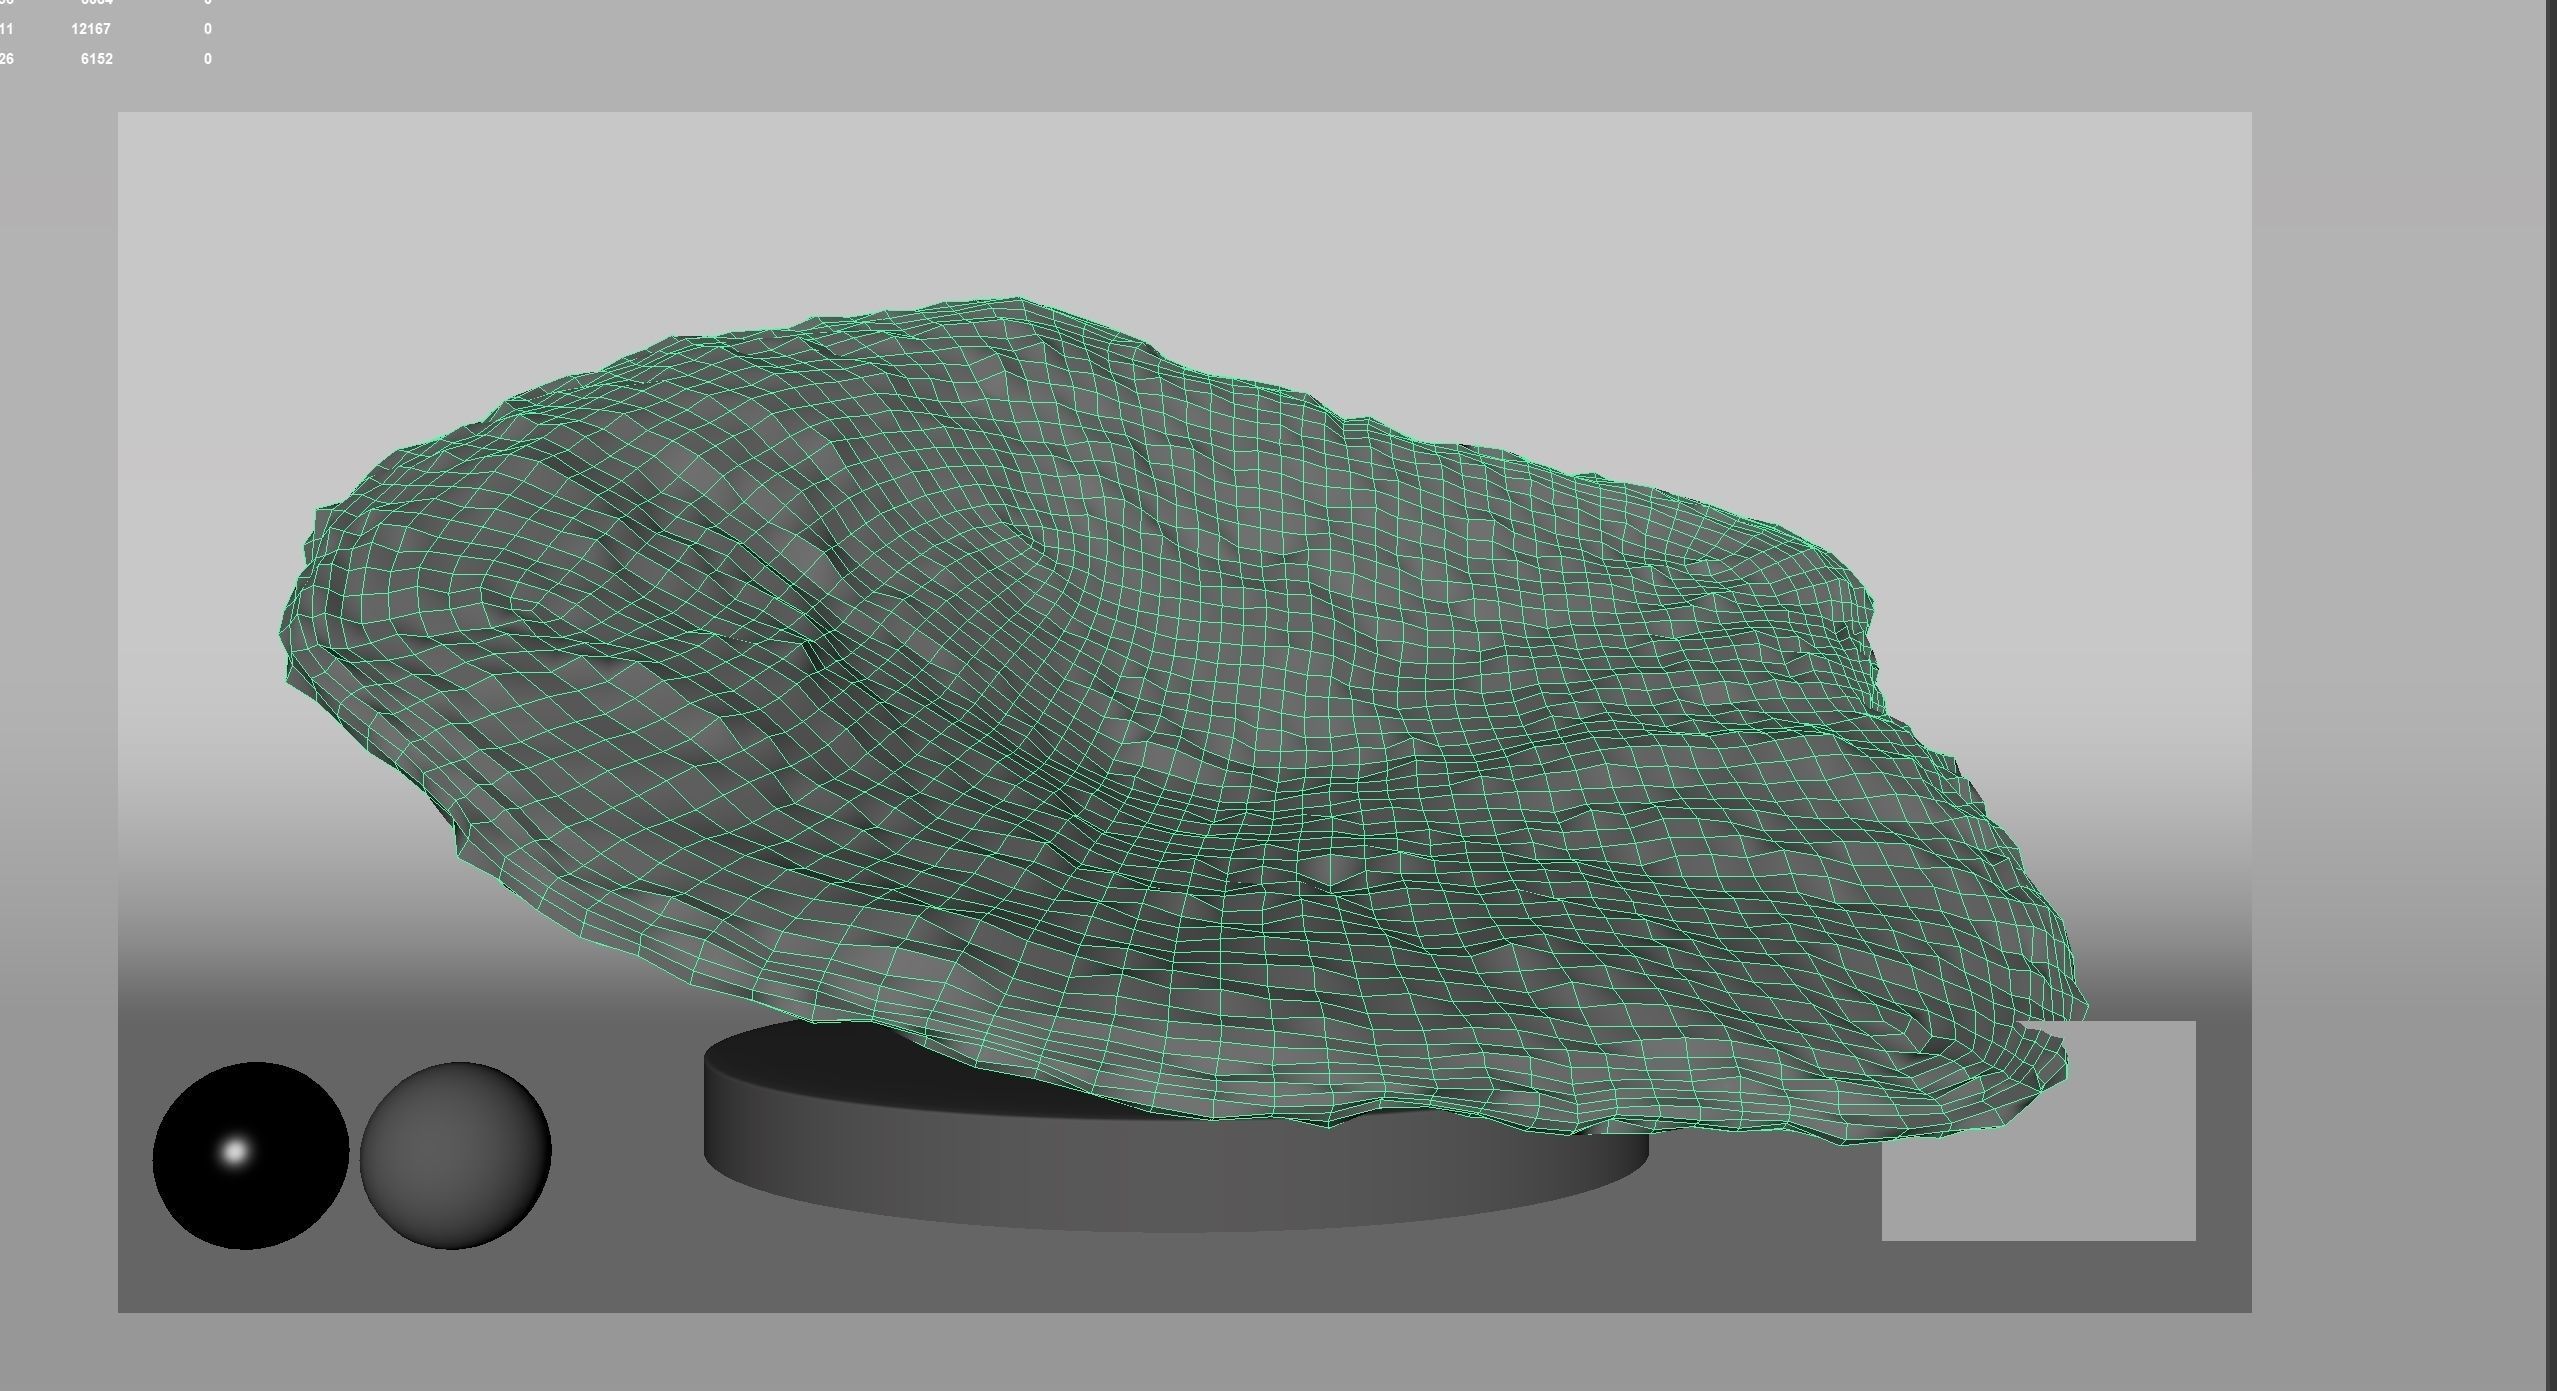Click the gradient backdrop above the rock
2557x1391 pixels.
tap(1200, 200)
